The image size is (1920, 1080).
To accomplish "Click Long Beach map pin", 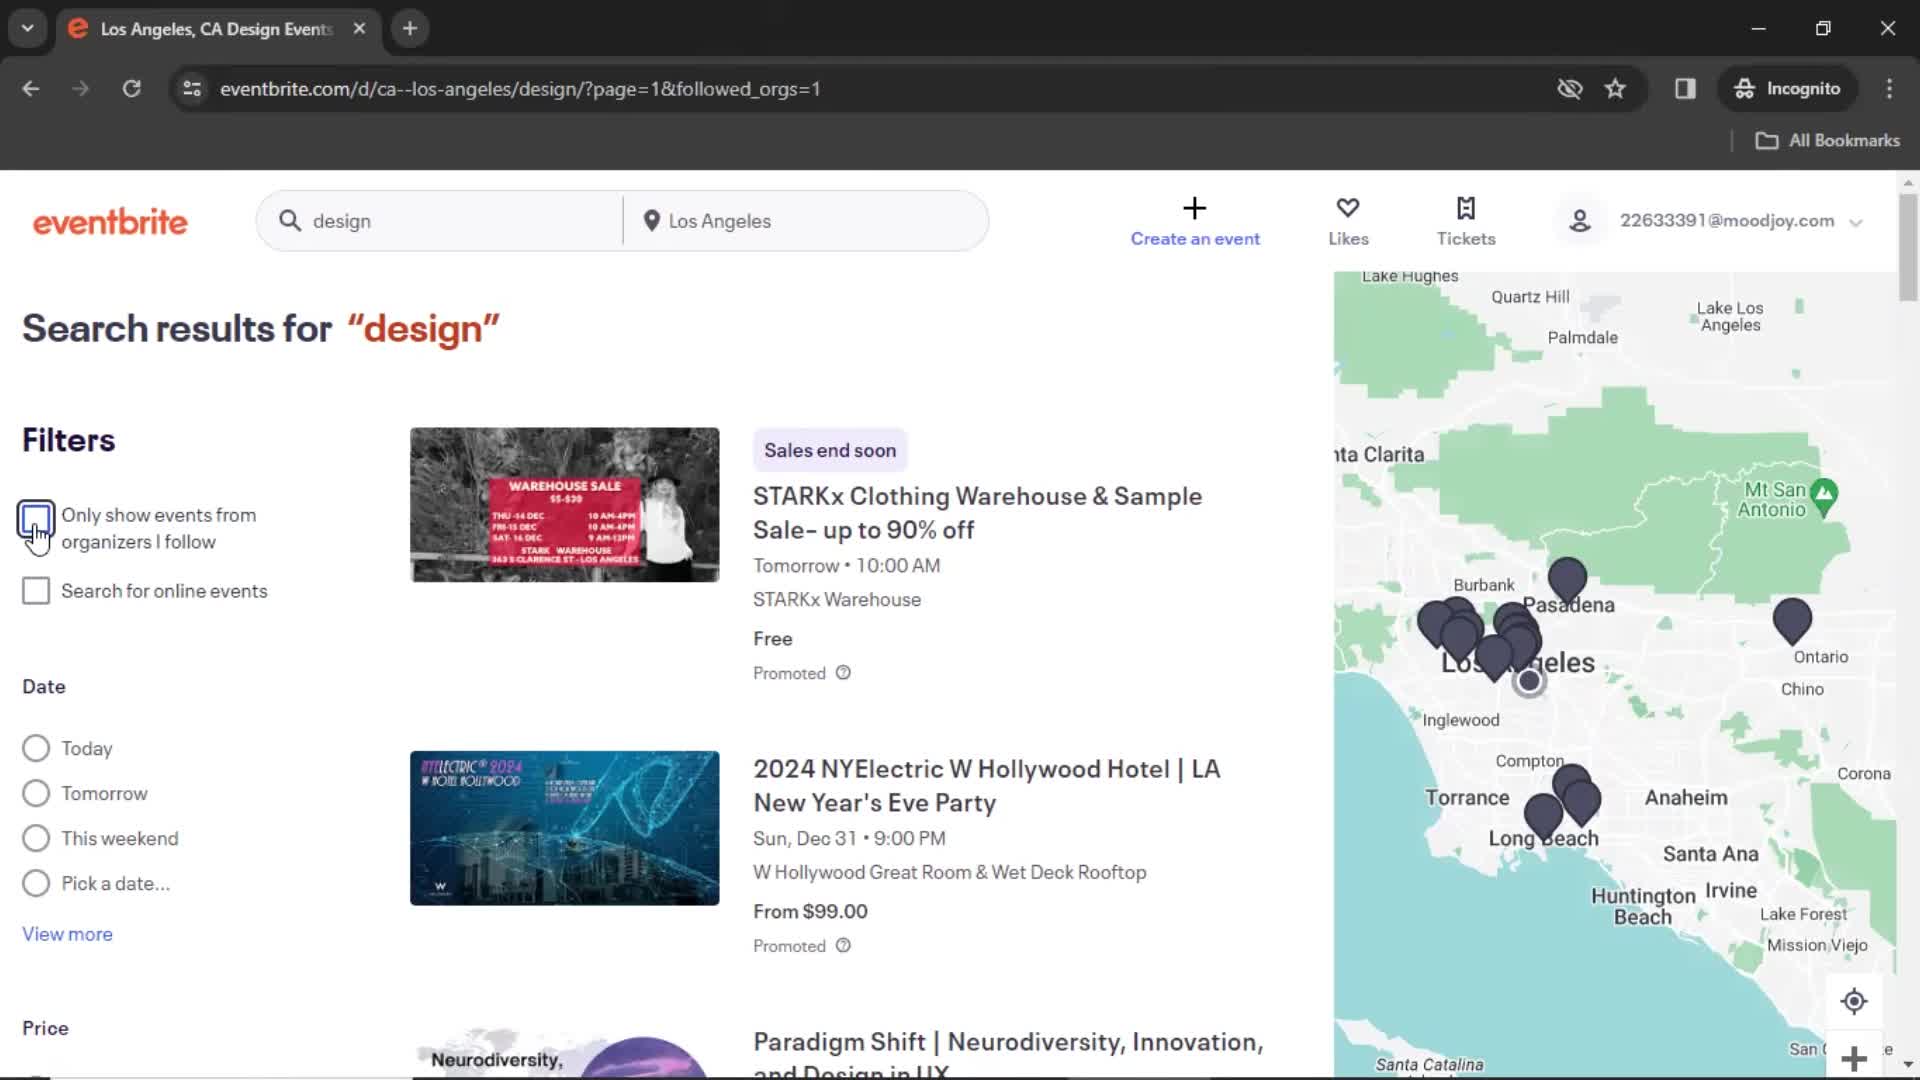I will pyautogui.click(x=1543, y=817).
